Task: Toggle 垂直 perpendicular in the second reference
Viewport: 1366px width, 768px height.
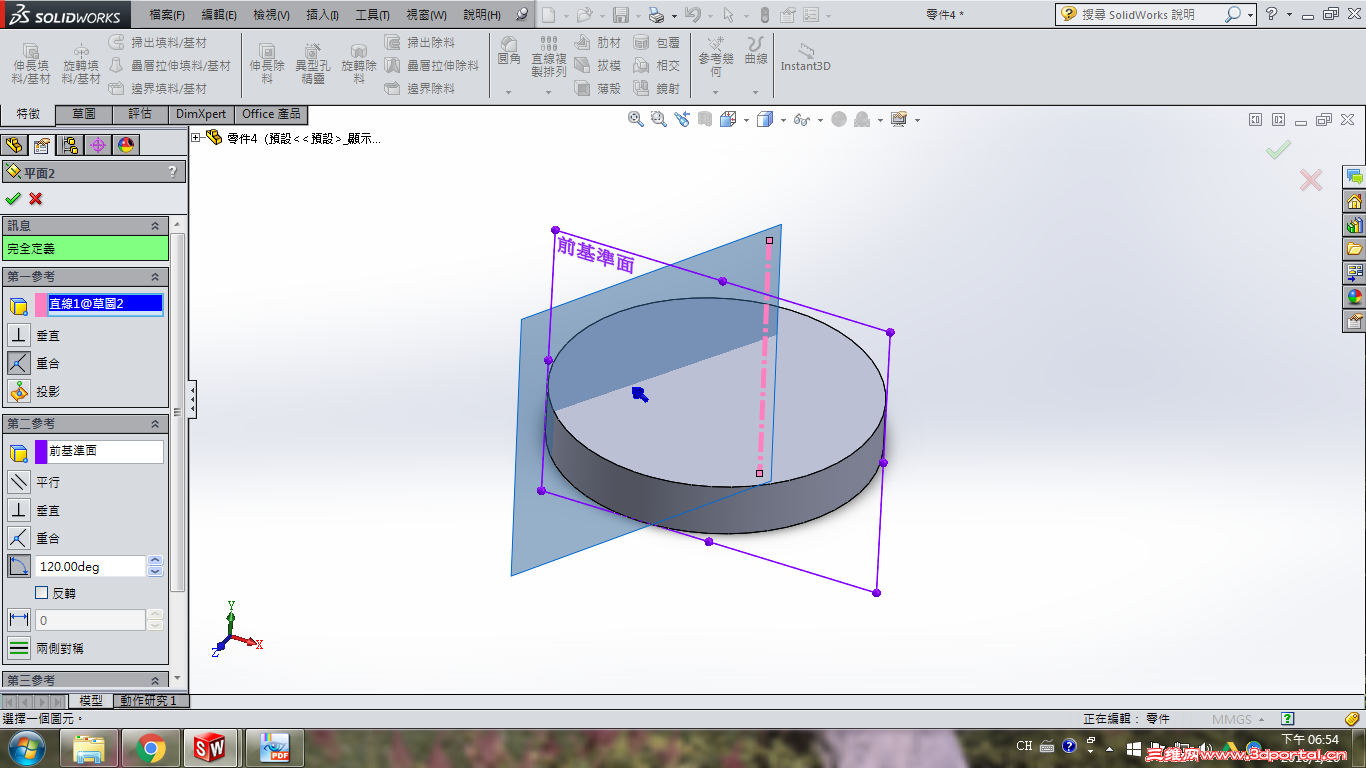Action: 19,510
